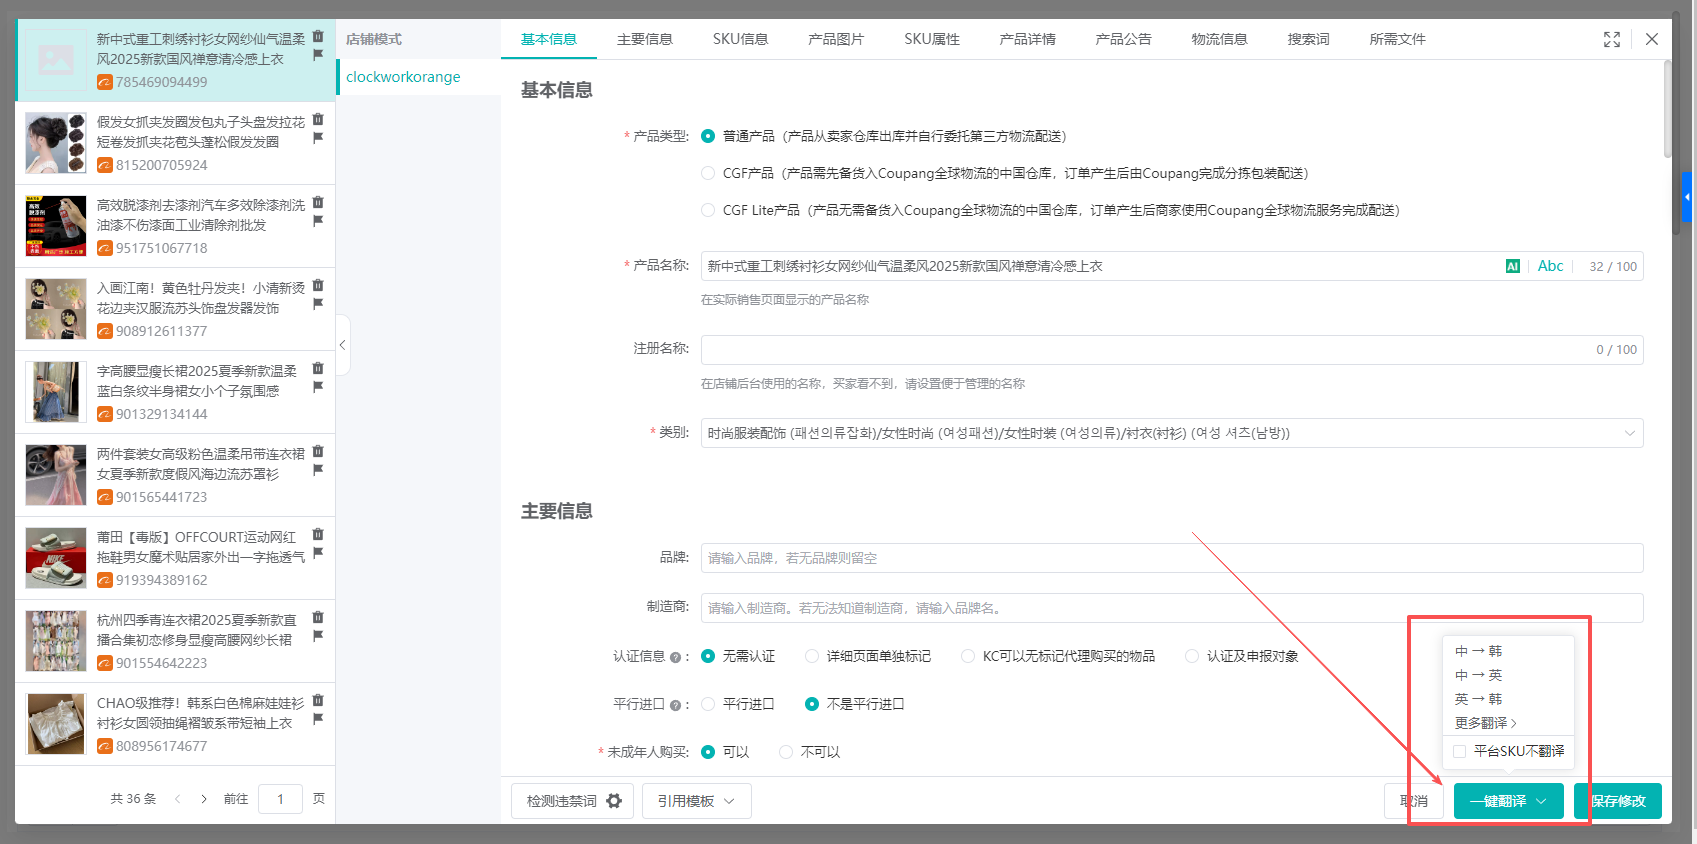Open 杭州四季青连衣裙 product thumbnail
The width and height of the screenshot is (1697, 844).
click(56, 641)
